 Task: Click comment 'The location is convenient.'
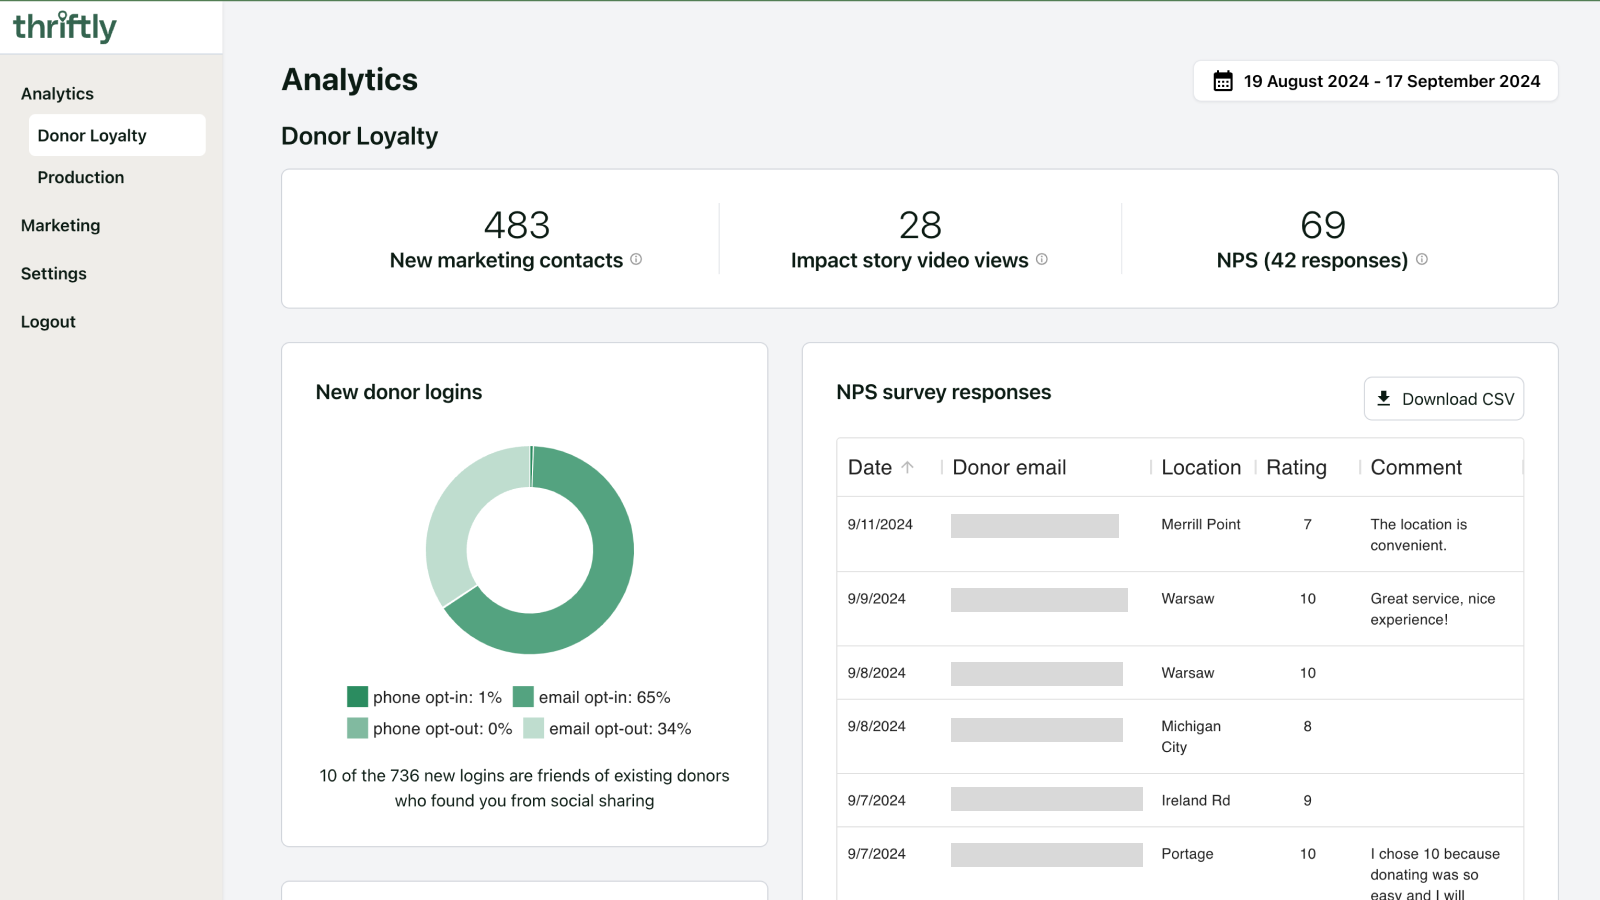pos(1419,535)
